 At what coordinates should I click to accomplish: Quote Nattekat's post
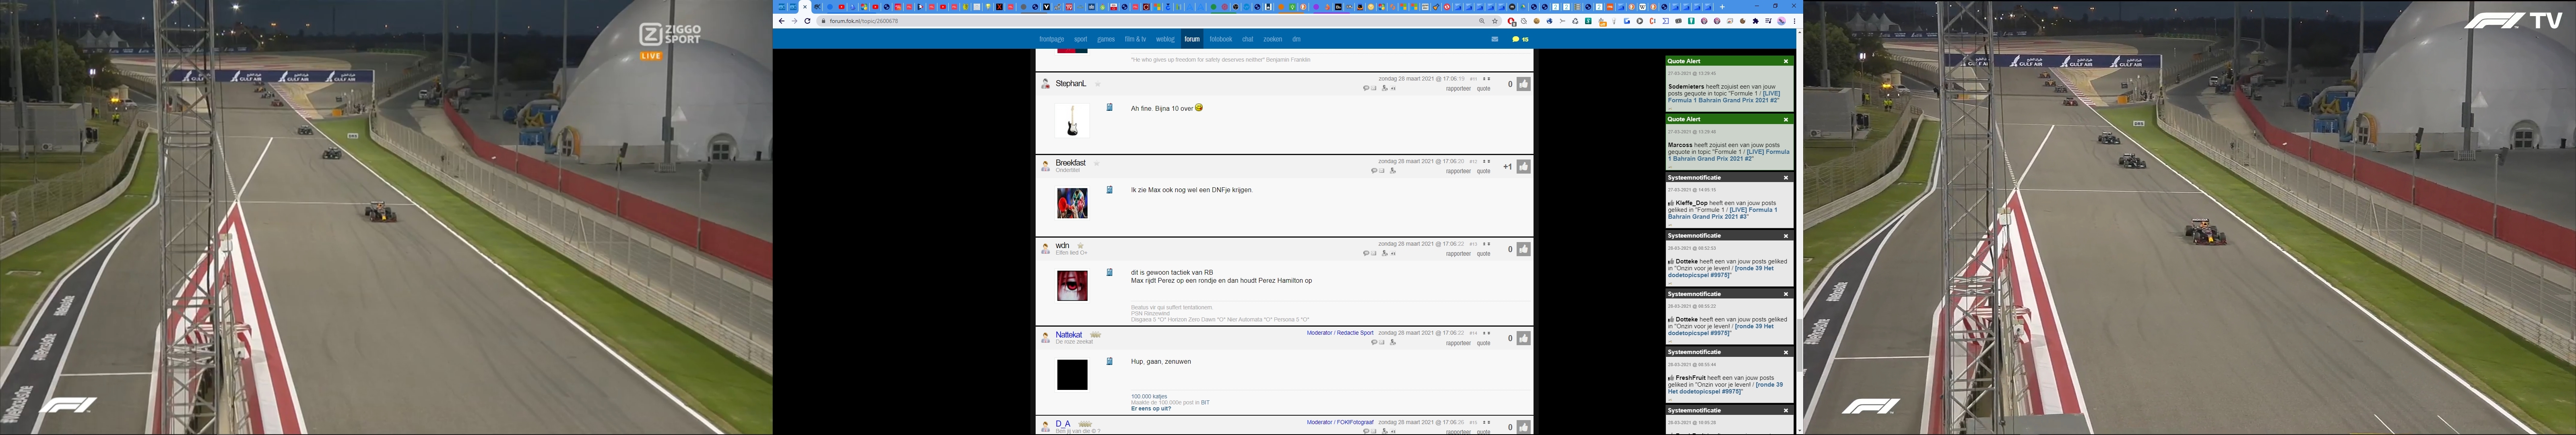click(1484, 343)
